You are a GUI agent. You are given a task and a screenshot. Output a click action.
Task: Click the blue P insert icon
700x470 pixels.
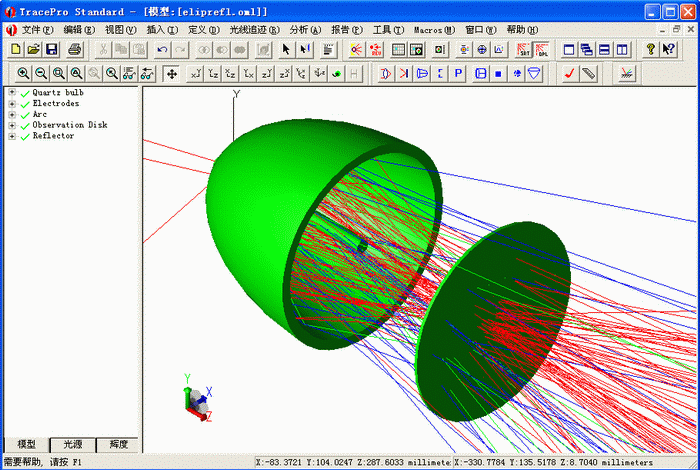(458, 74)
